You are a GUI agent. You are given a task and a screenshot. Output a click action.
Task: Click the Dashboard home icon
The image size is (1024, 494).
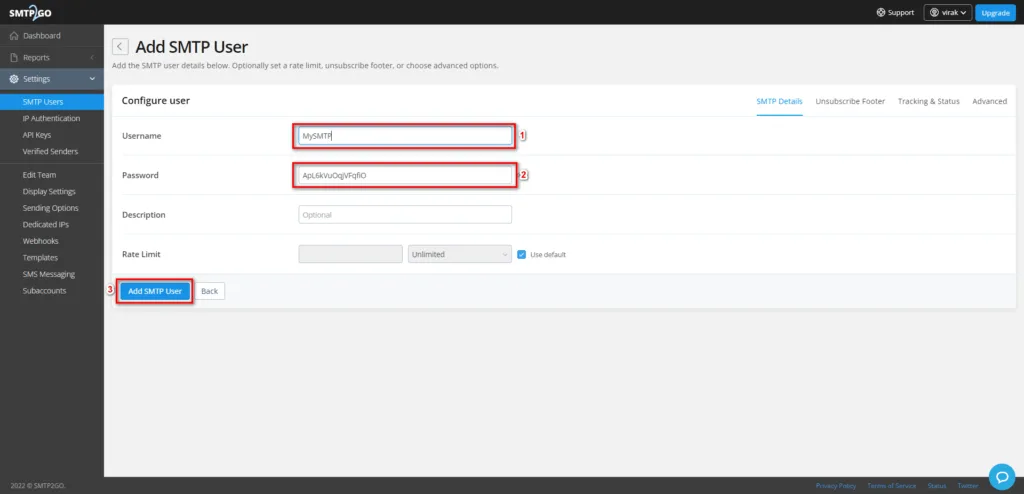(x=14, y=36)
